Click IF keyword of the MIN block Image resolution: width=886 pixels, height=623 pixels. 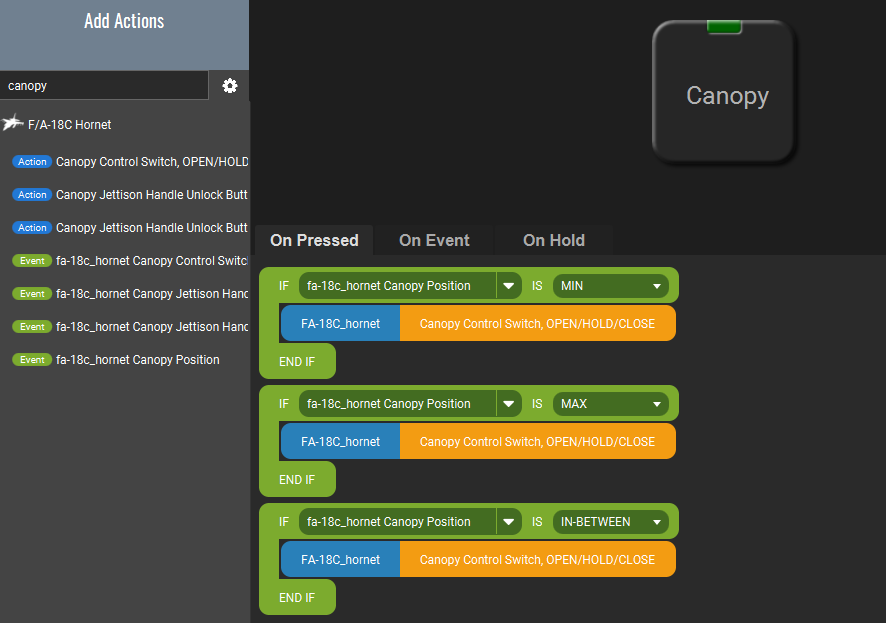pos(284,286)
